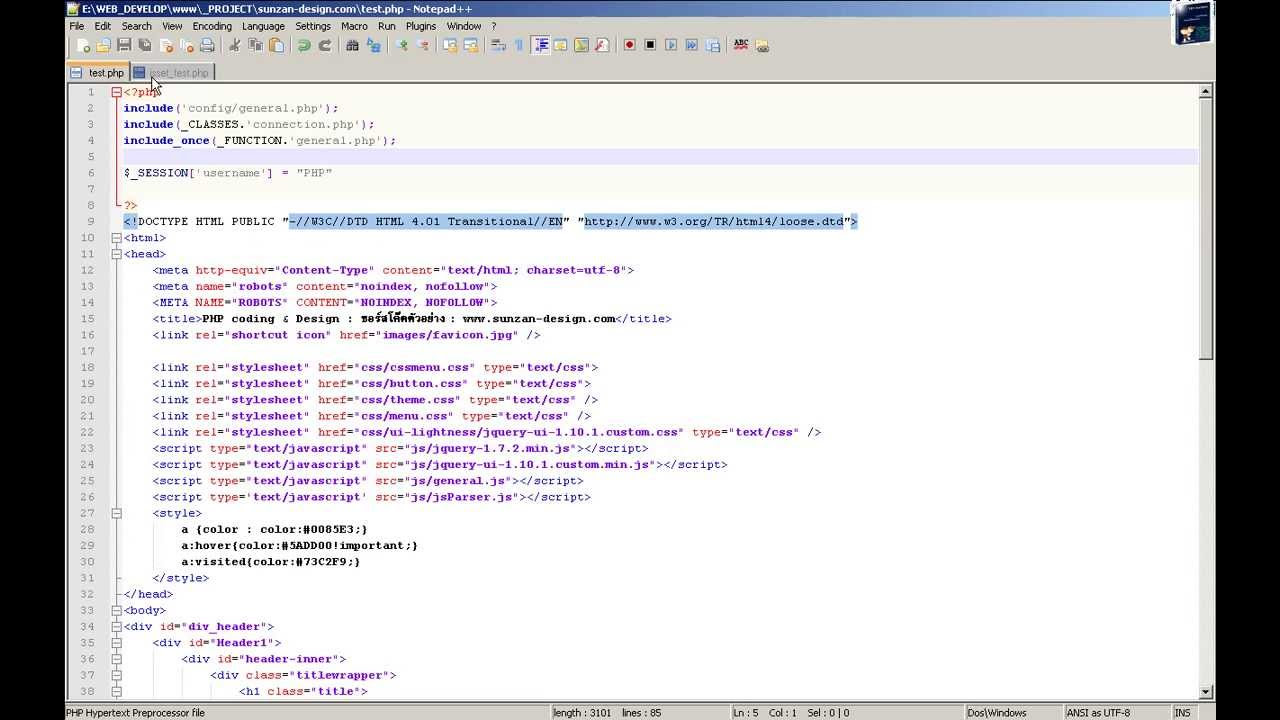Click the vertical scrollbar up arrow
Screen dimensions: 1280x720
(x=1205, y=92)
